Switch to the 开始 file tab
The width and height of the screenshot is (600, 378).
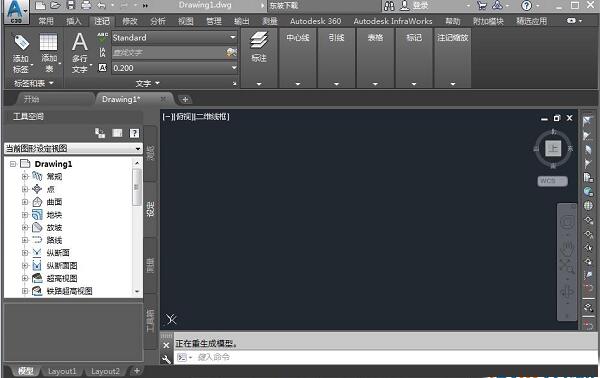[31, 99]
